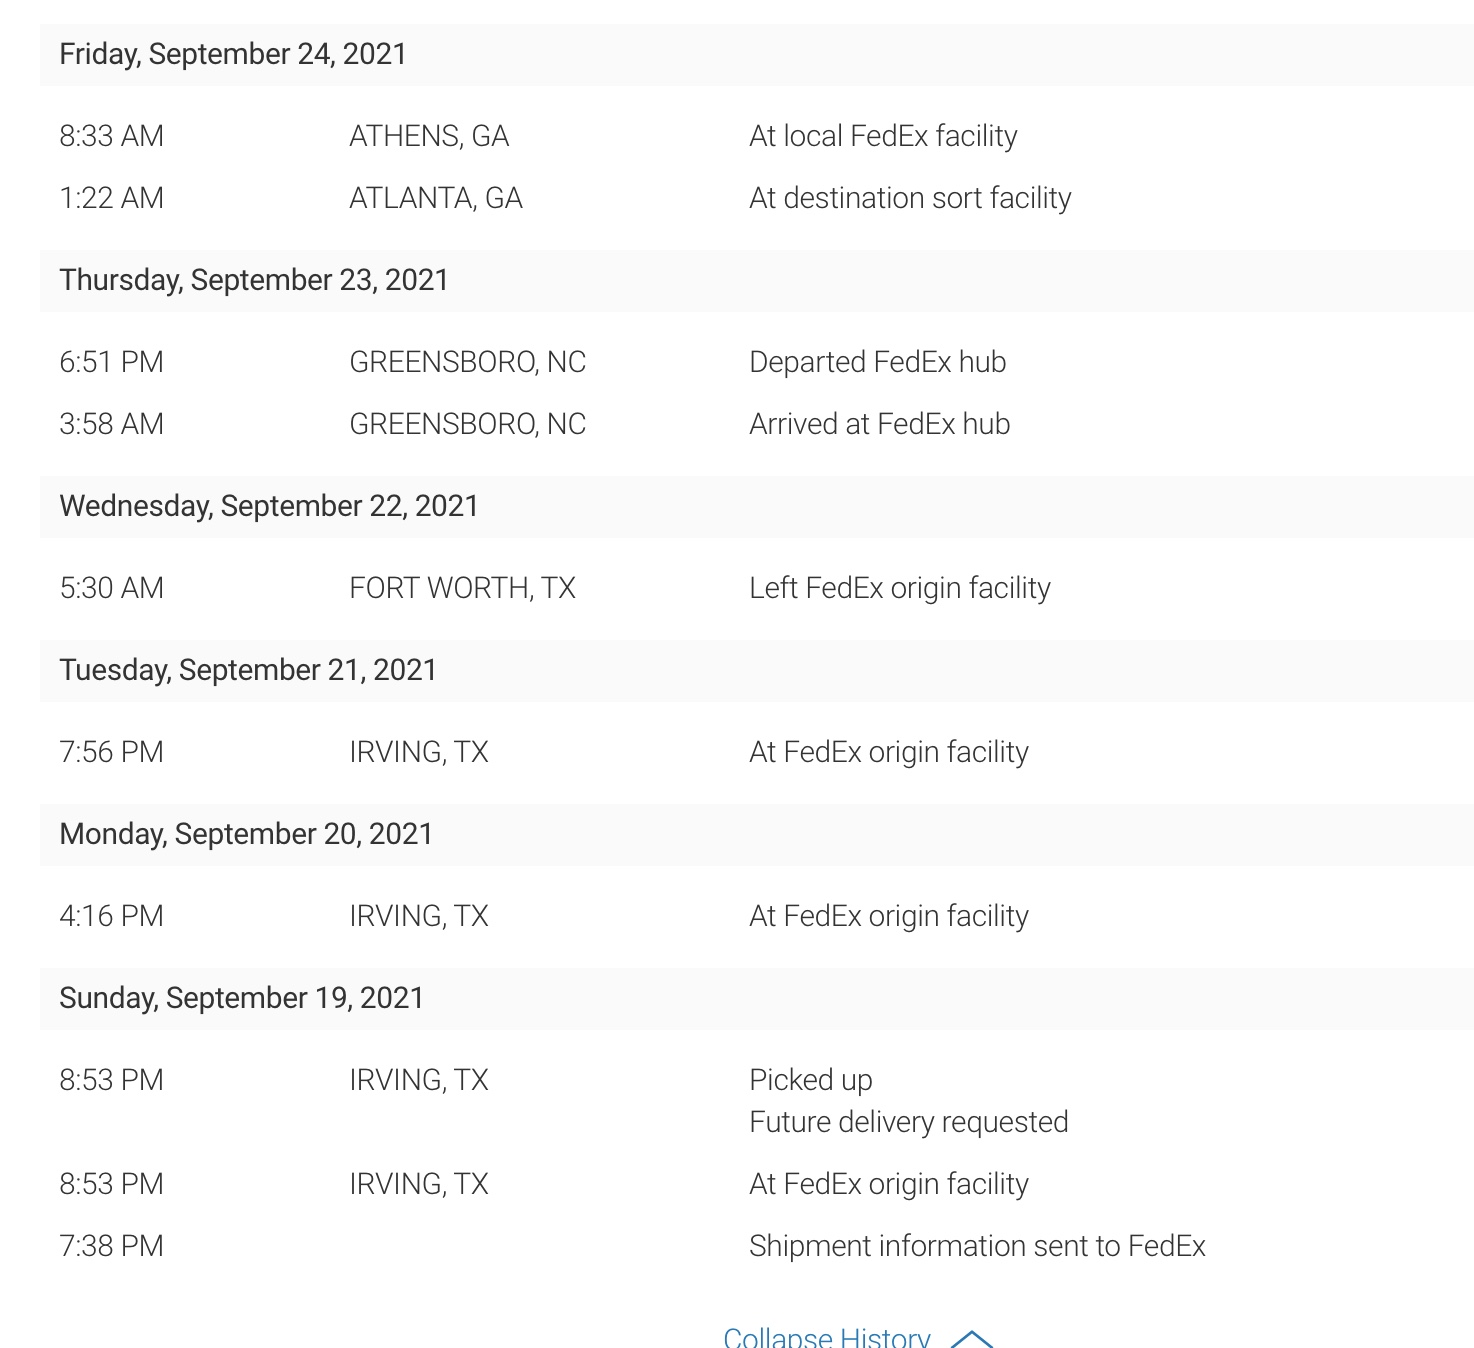
Task: Click the "Departed FedEx hub" status text
Action: pos(877,362)
